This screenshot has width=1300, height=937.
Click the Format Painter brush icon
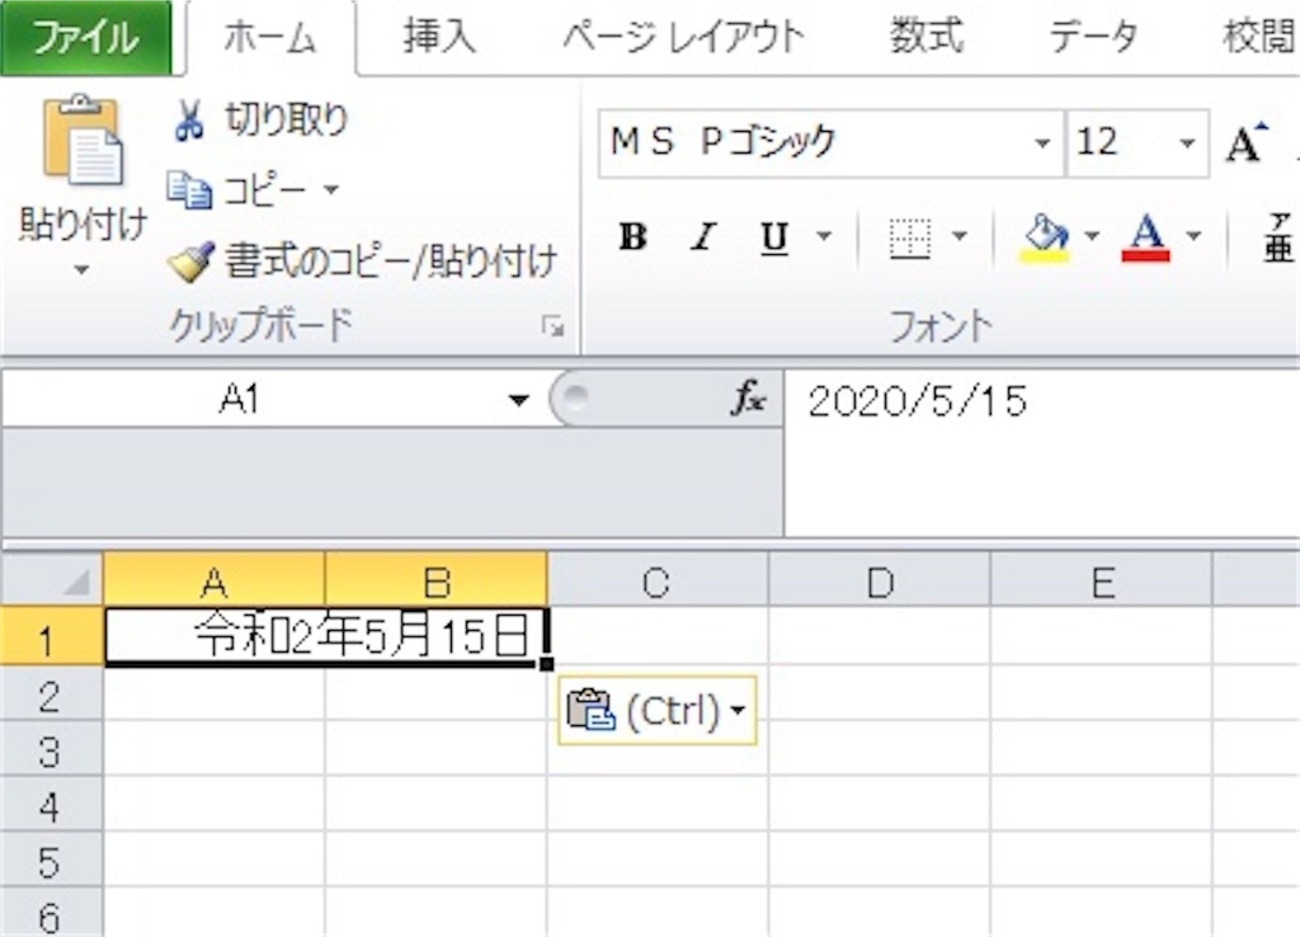click(190, 261)
